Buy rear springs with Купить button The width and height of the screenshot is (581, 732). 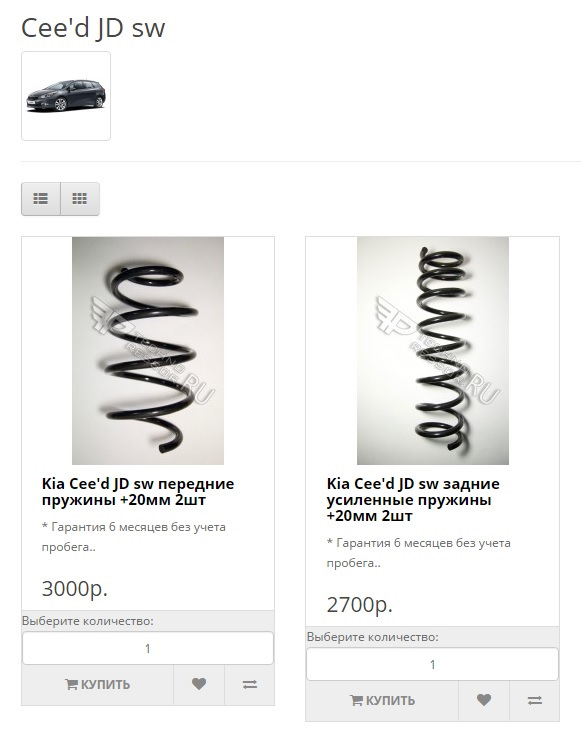(382, 700)
